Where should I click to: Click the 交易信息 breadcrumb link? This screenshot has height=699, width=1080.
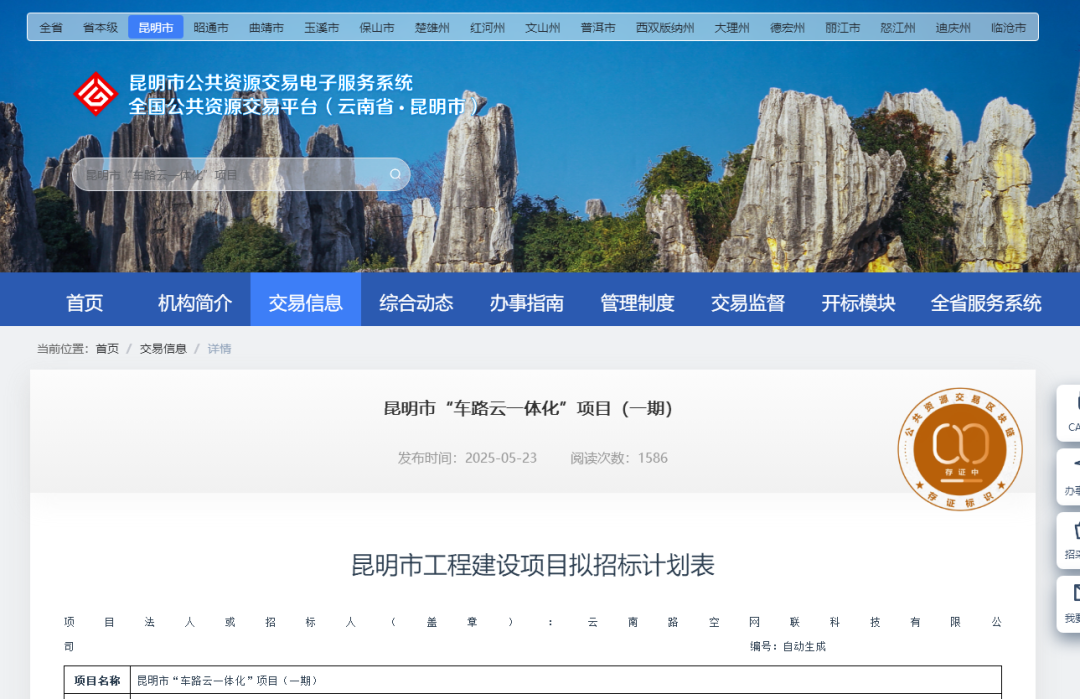163,349
